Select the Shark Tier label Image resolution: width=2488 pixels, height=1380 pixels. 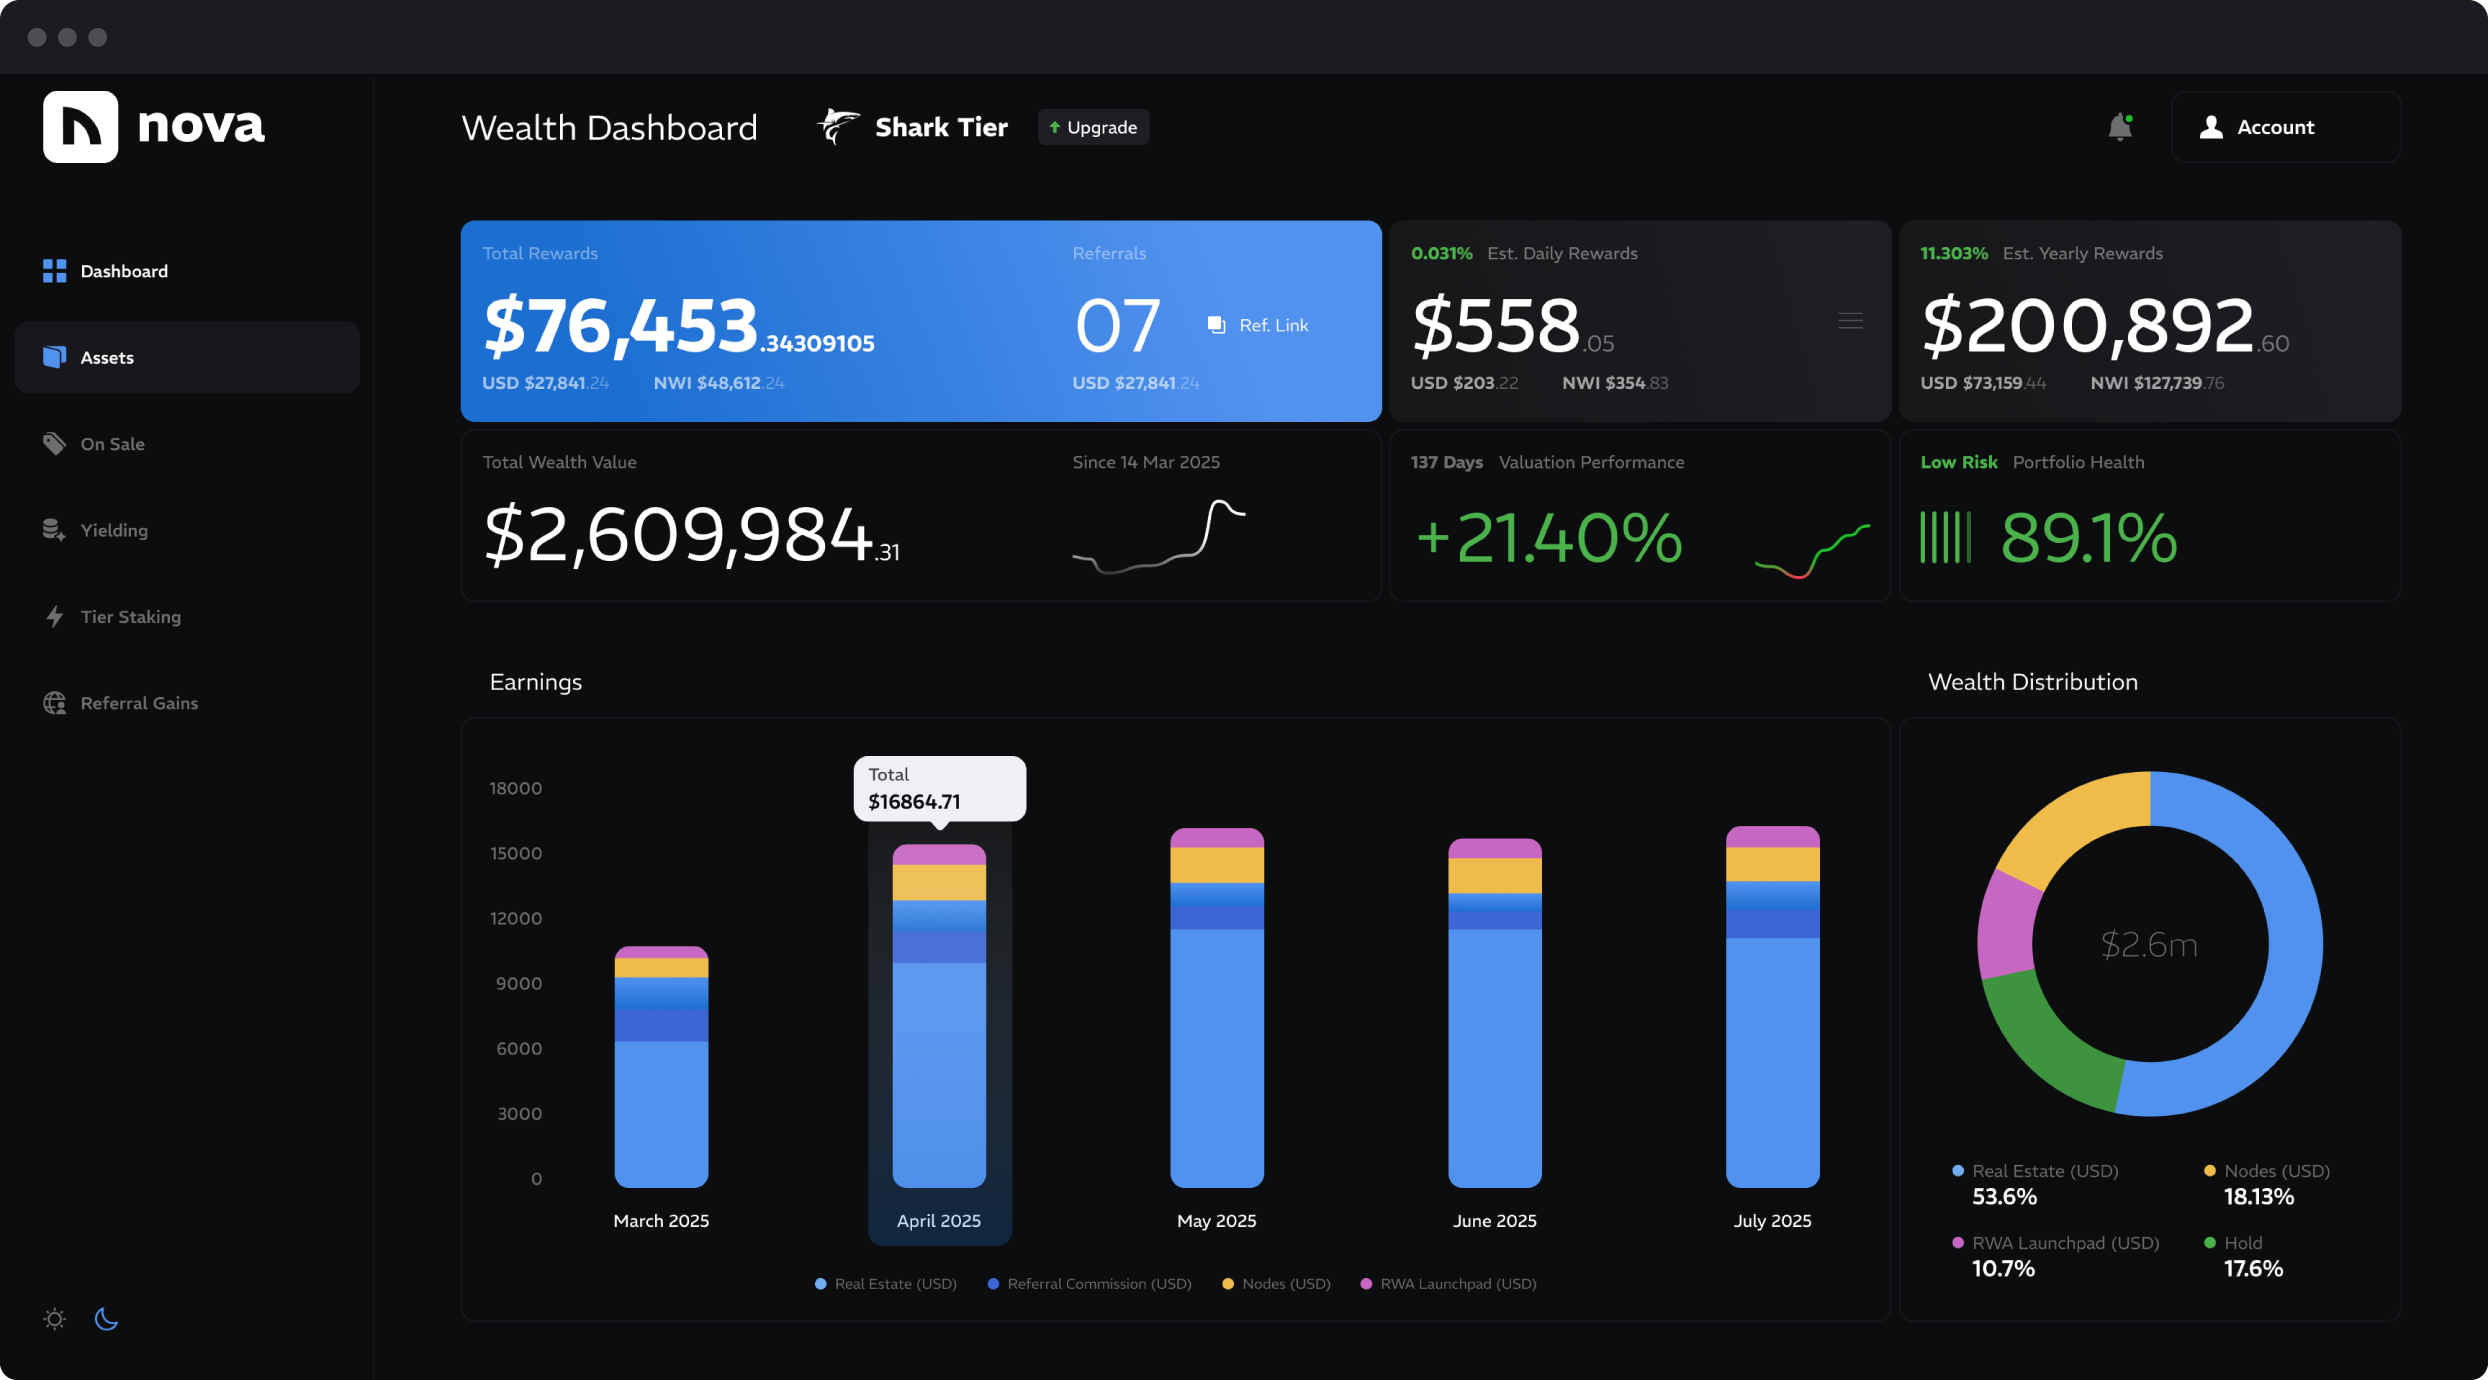(x=940, y=126)
